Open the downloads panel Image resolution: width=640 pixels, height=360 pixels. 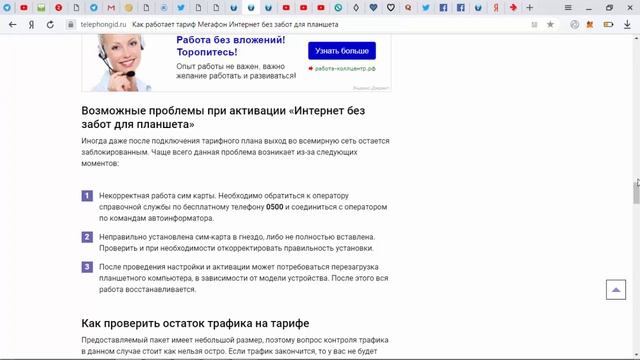[x=627, y=24]
